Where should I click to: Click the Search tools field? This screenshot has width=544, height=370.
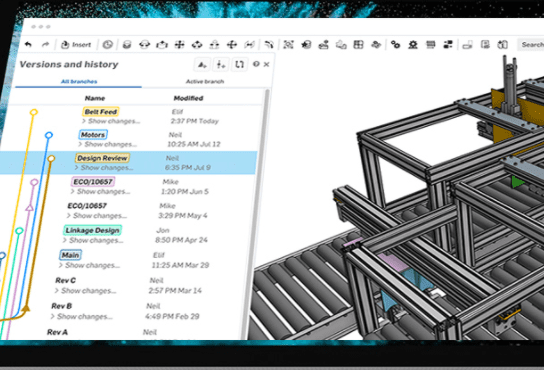531,44
